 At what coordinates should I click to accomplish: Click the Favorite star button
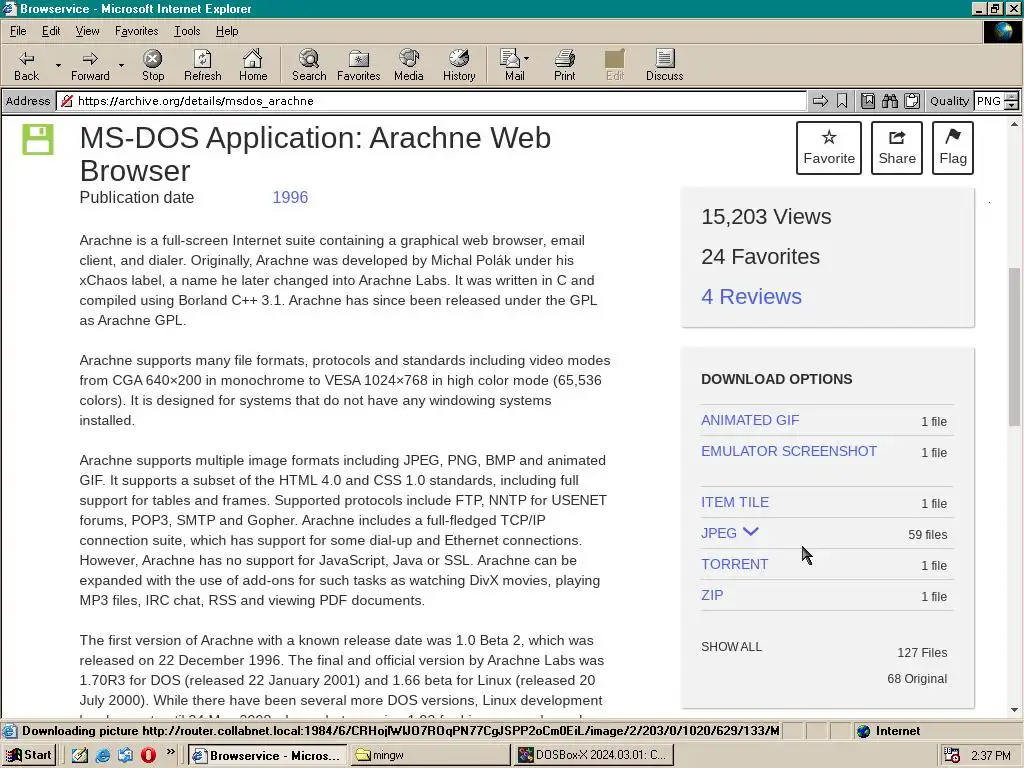click(x=829, y=148)
